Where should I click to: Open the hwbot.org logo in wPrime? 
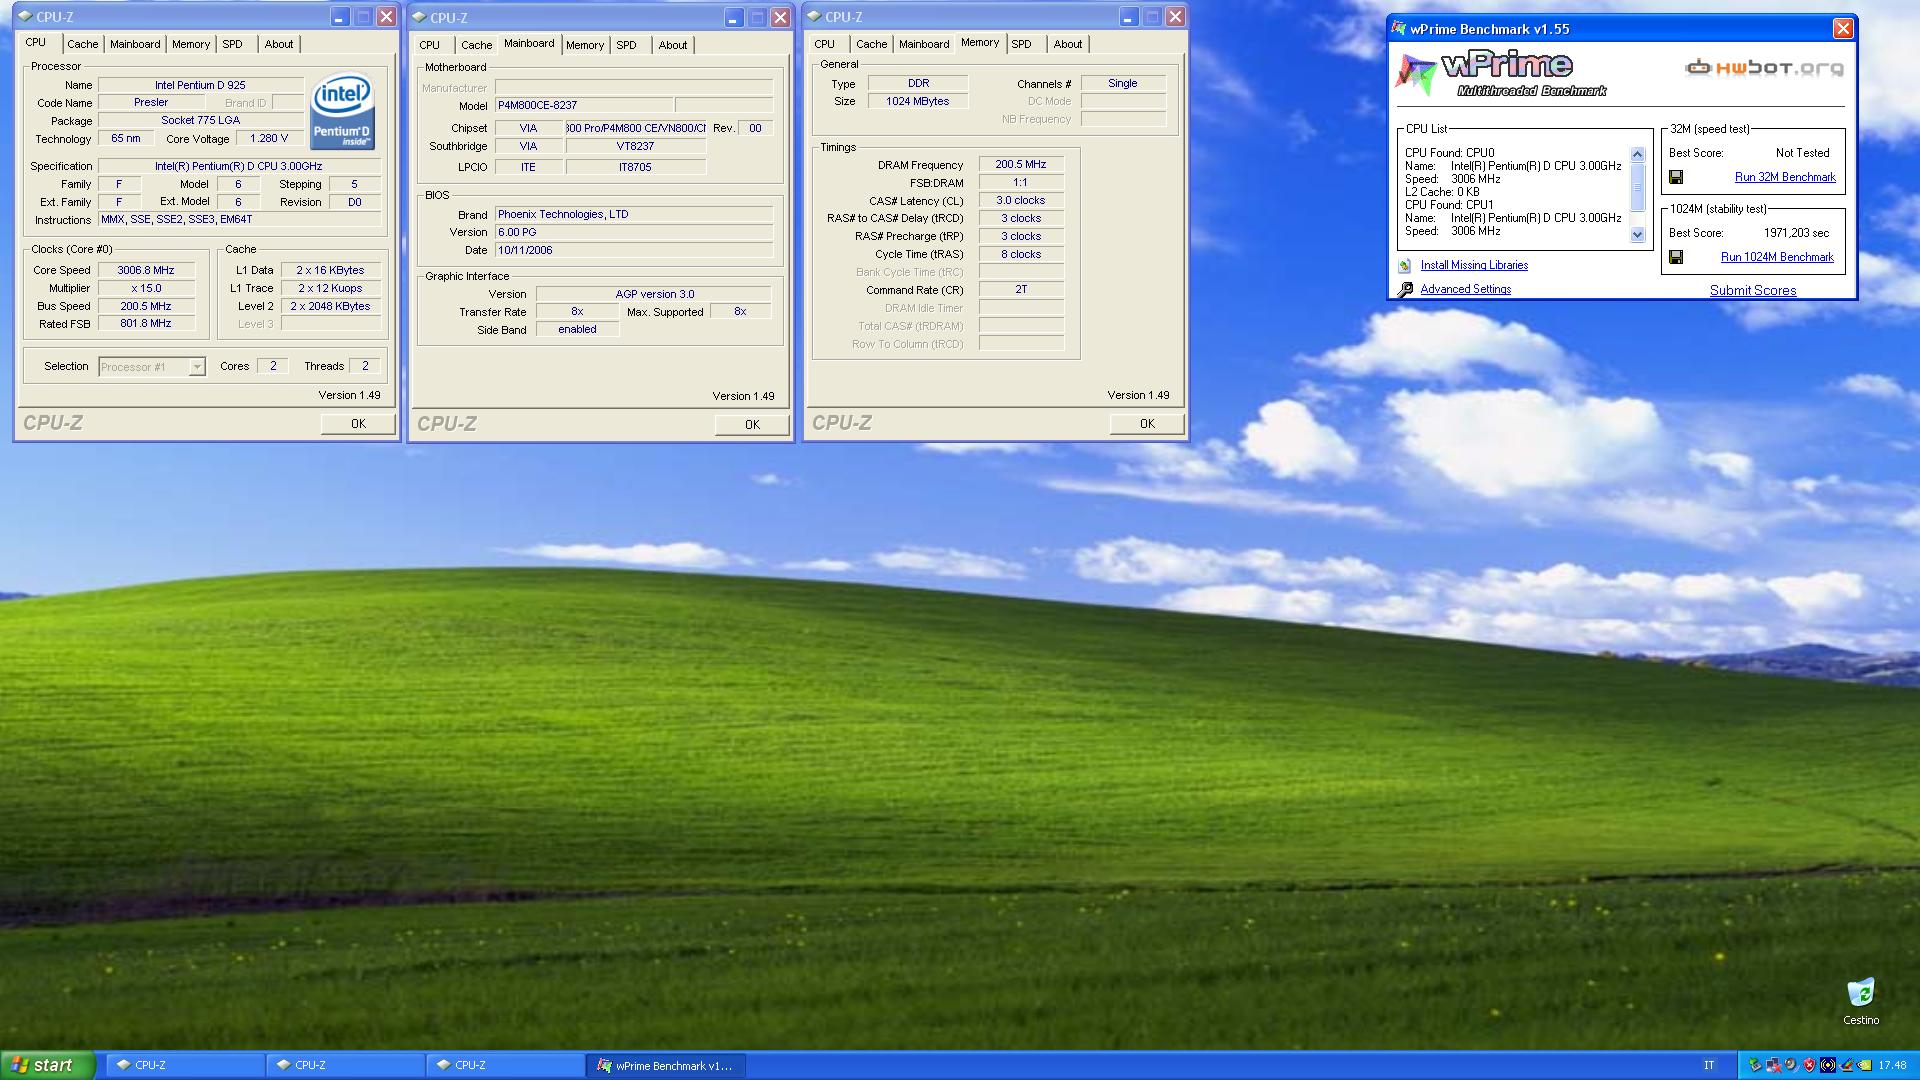pyautogui.click(x=1764, y=68)
